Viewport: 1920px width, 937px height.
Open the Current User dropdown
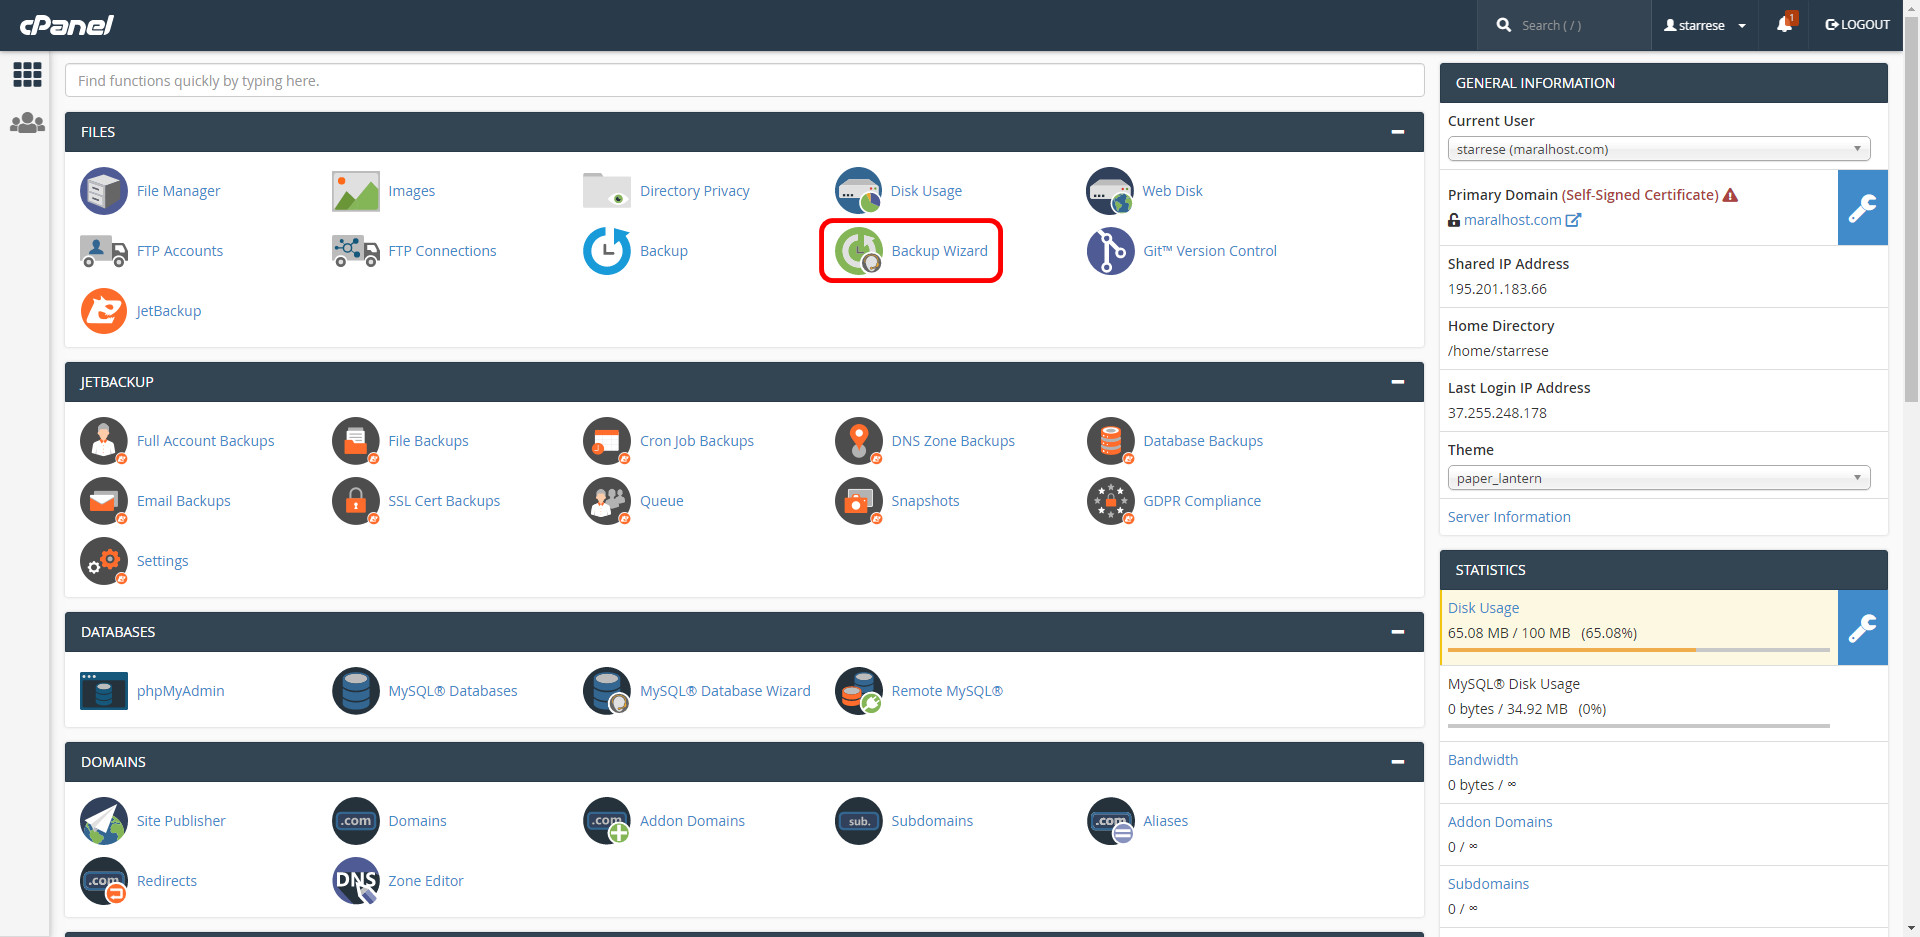[1659, 149]
